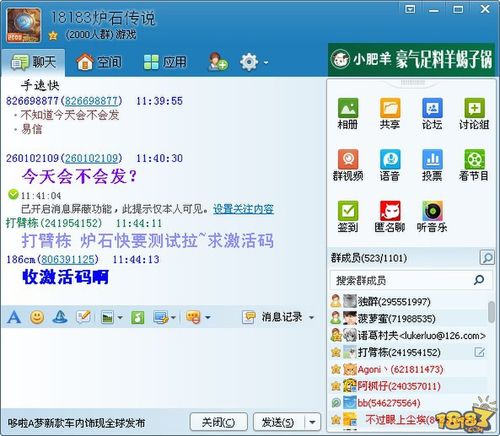Click the message 收激活码啊

click(x=66, y=277)
